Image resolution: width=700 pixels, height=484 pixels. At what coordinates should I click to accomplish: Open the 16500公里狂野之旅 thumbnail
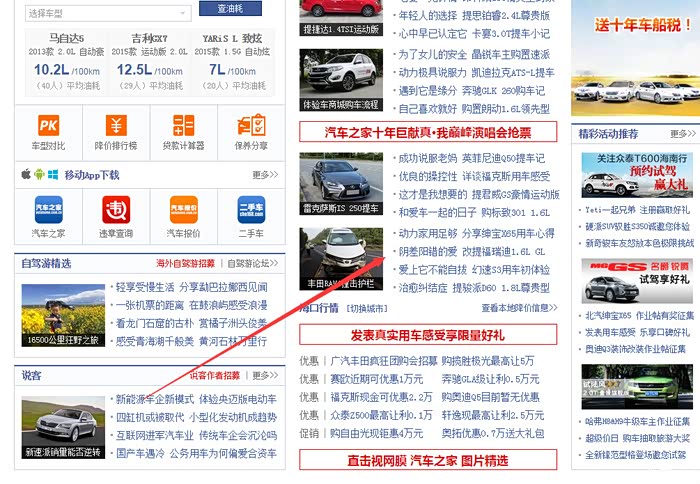63,315
